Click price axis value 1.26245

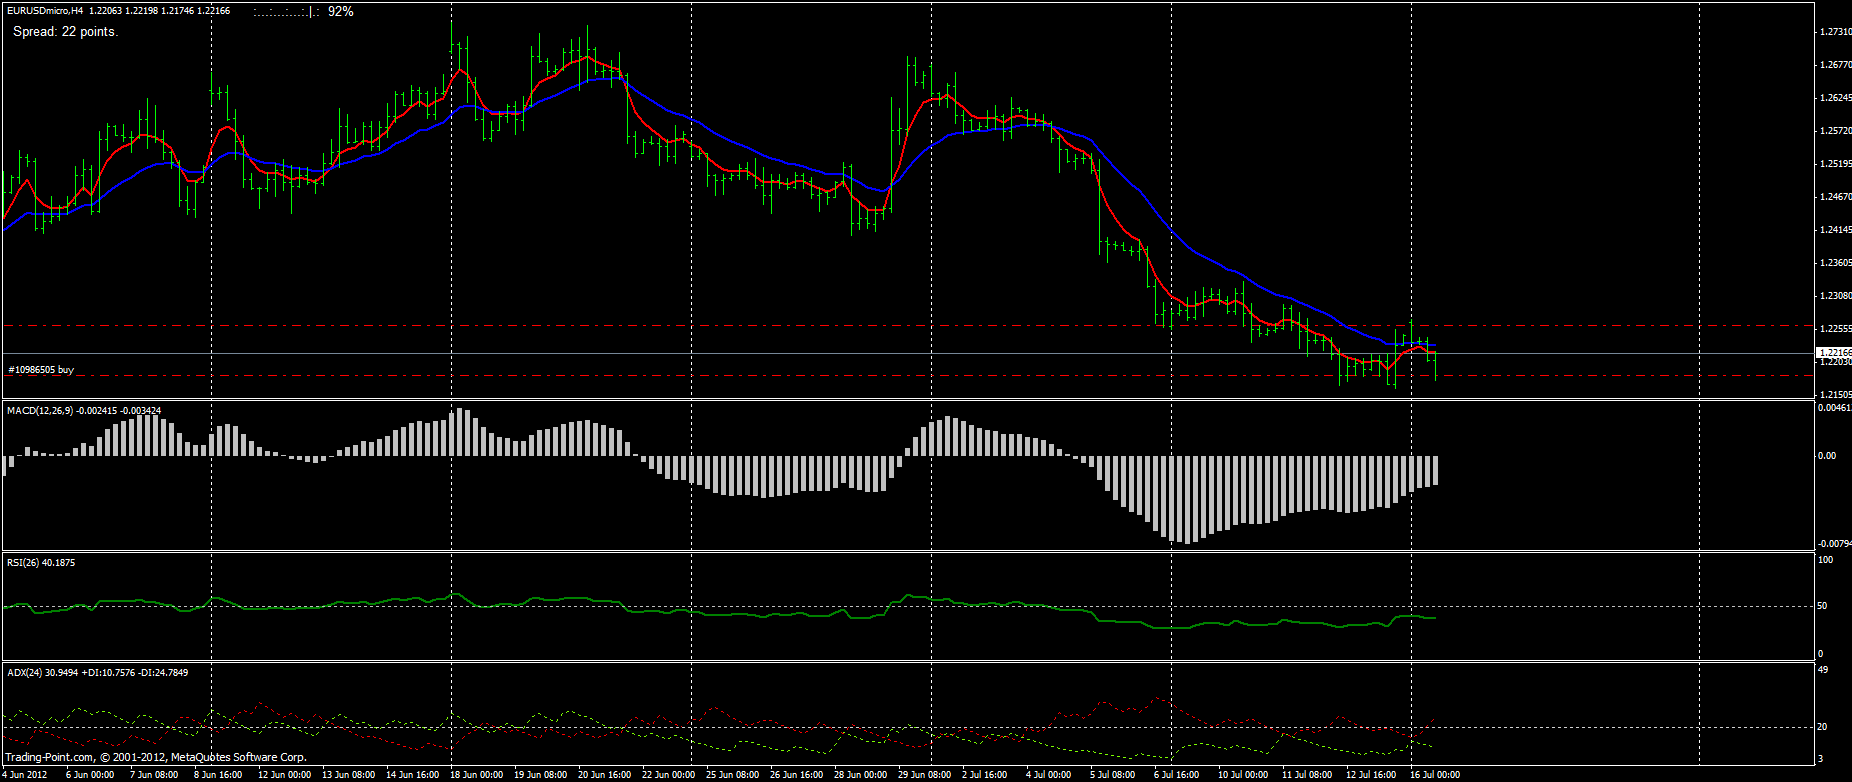coord(1835,98)
